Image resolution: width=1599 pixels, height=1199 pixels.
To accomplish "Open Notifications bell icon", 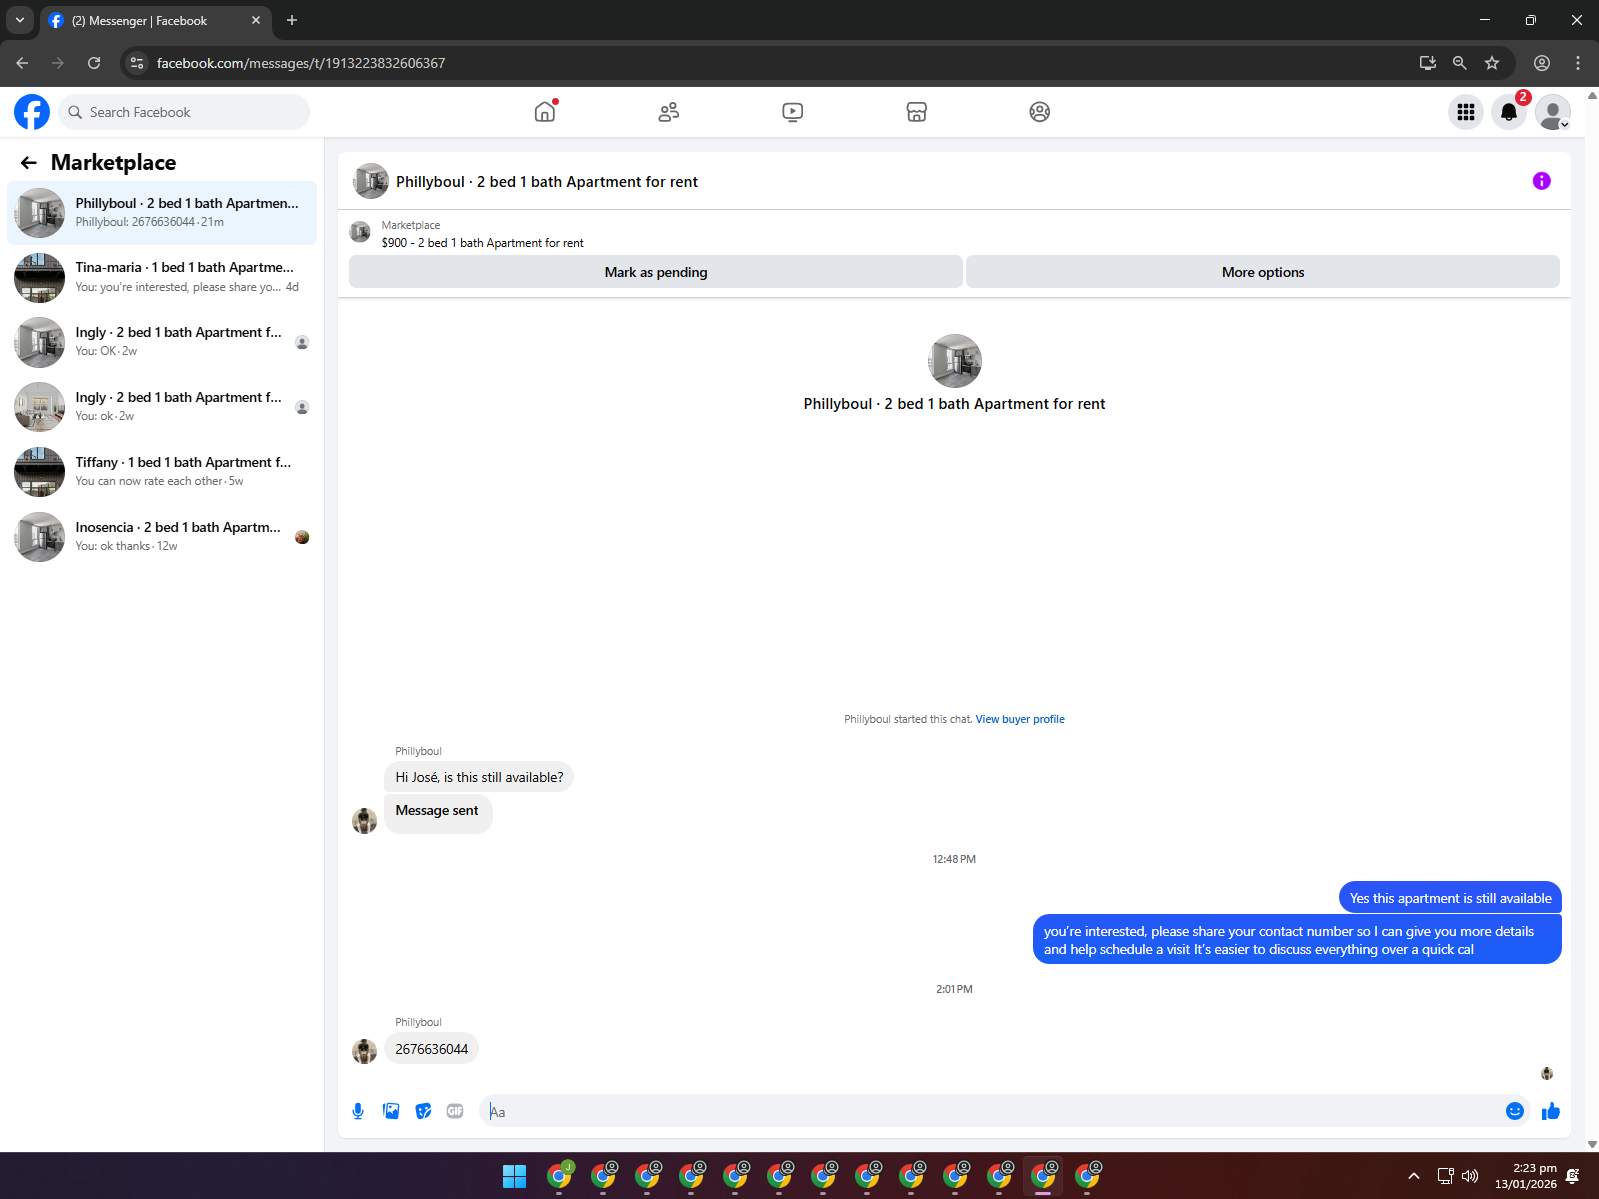I will [x=1509, y=112].
